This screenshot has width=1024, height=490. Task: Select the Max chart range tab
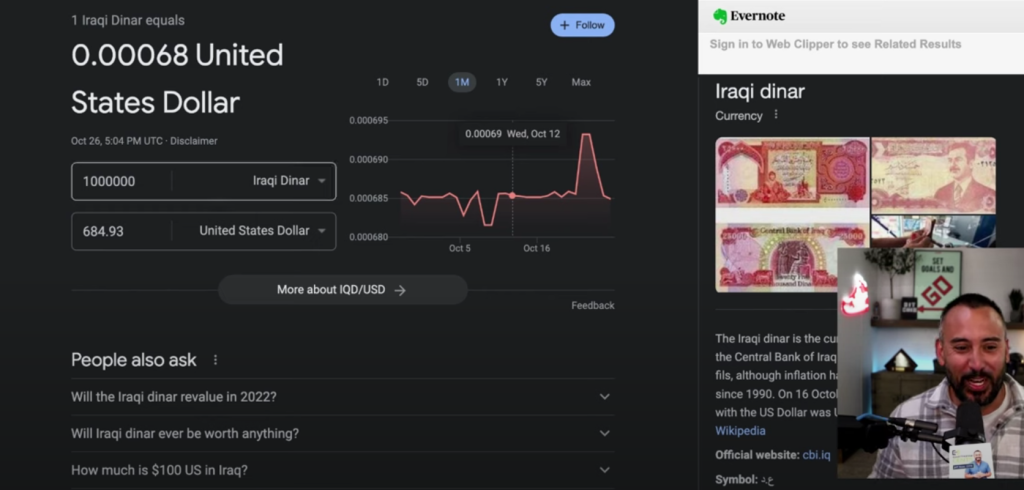(x=581, y=82)
